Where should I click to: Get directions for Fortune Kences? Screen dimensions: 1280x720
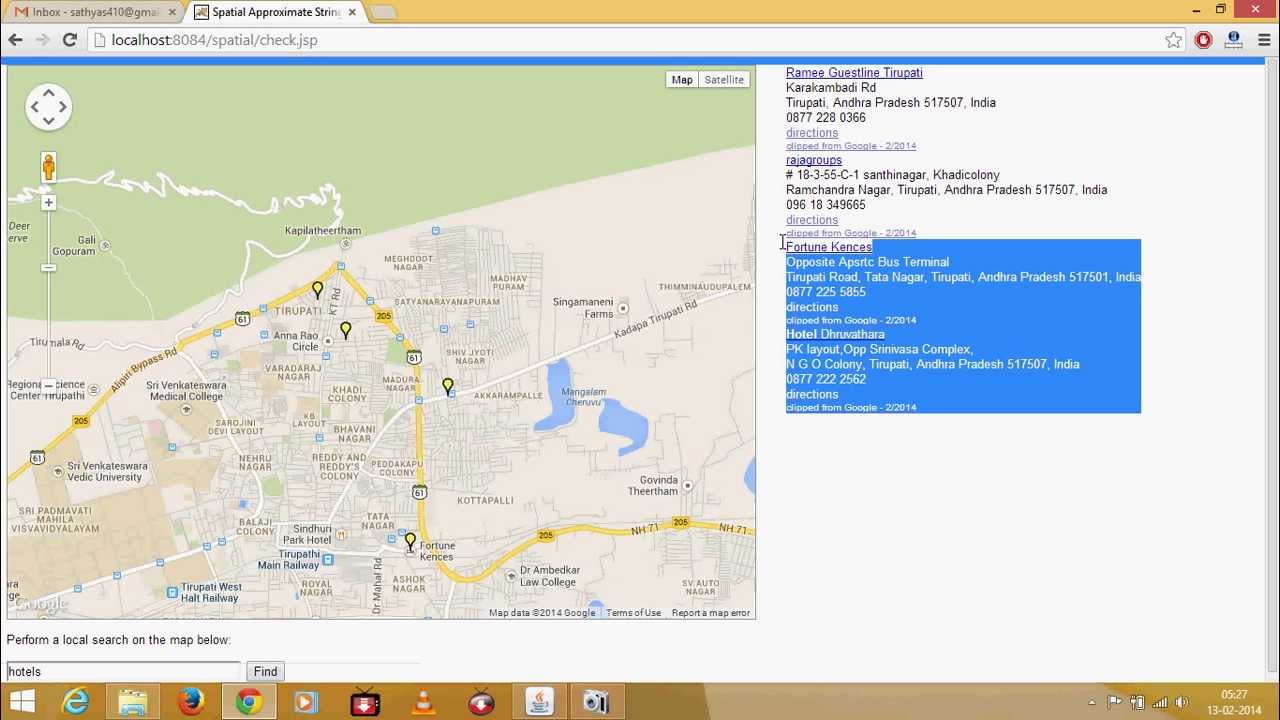click(812, 307)
